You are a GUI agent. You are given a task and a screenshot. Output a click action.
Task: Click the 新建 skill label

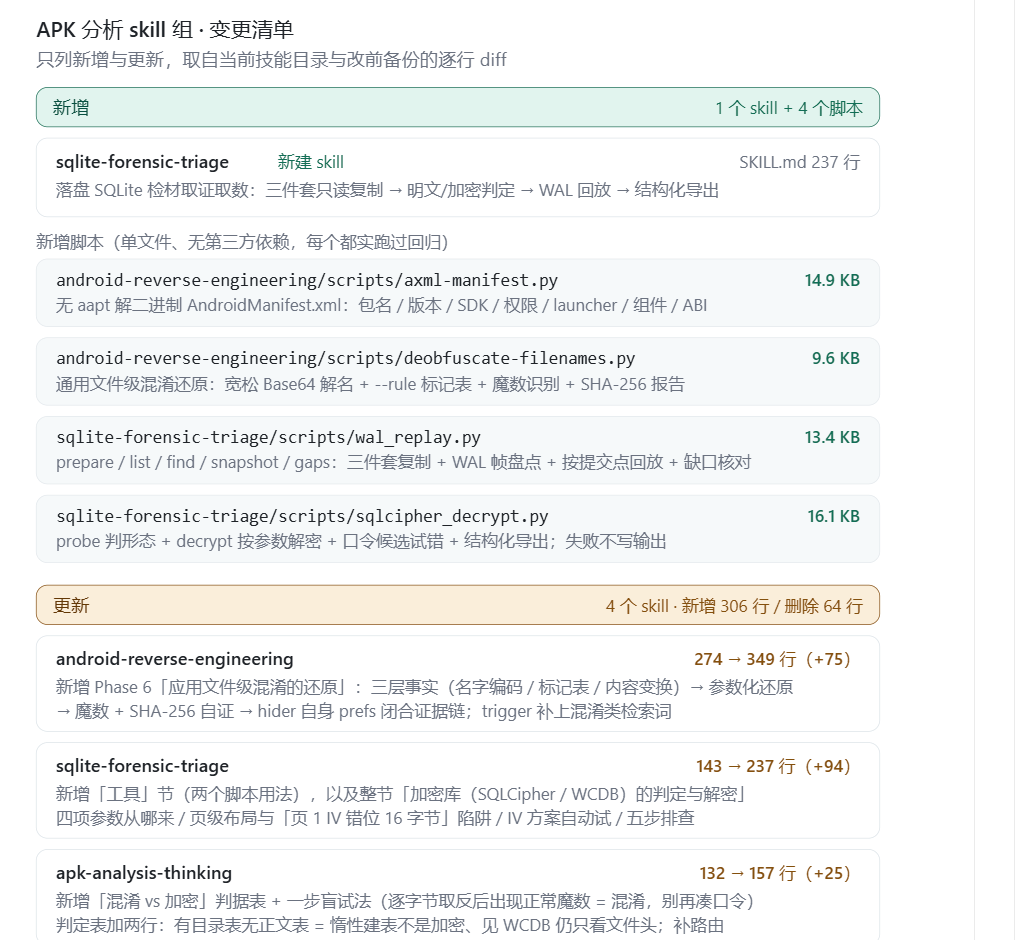310,162
